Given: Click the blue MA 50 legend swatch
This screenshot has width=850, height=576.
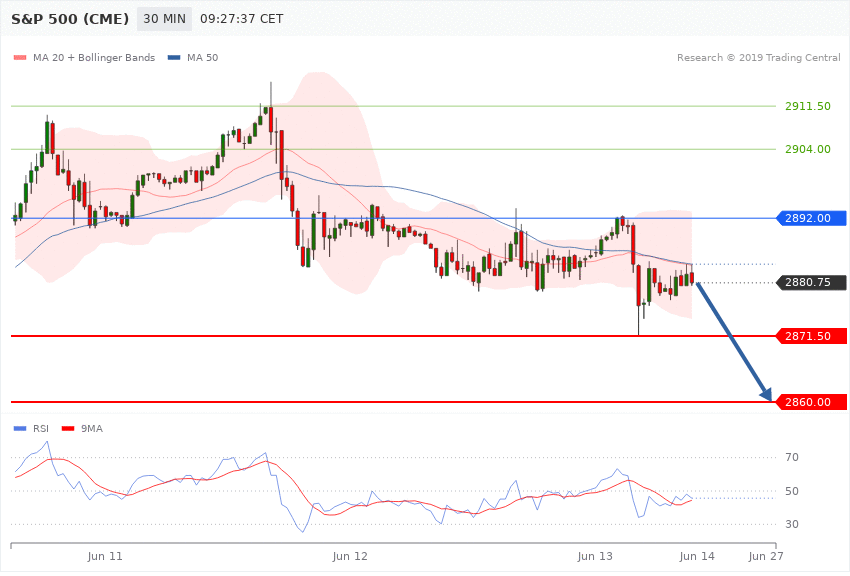Looking at the screenshot, I should [174, 57].
